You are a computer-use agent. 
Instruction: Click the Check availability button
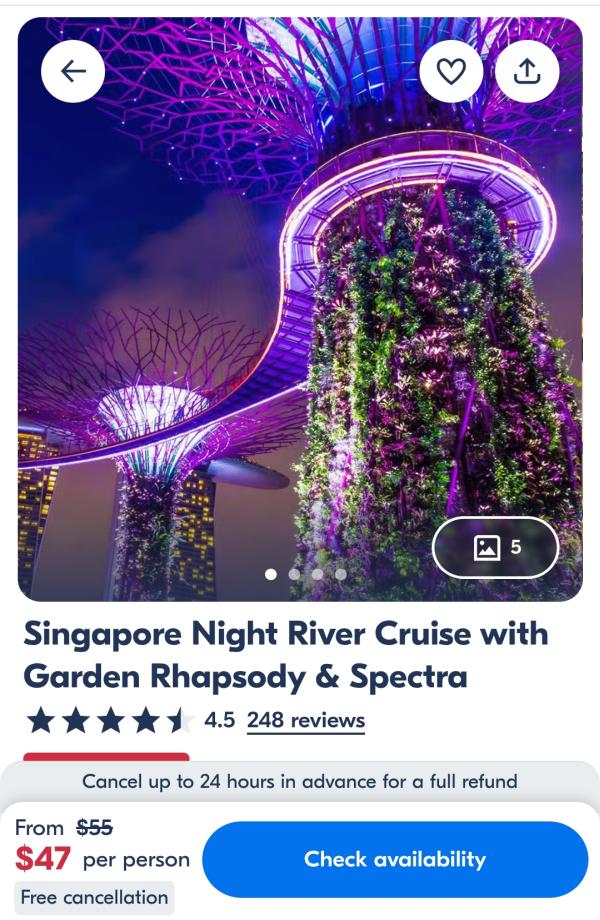[395, 859]
